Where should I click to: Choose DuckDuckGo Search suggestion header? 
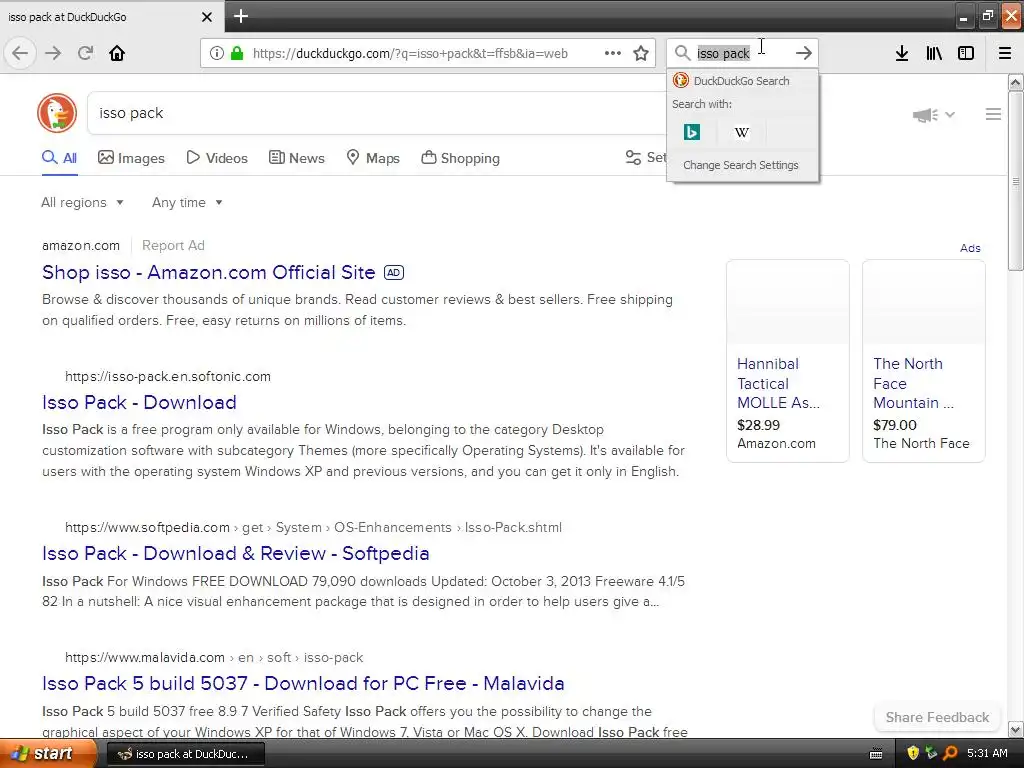(743, 81)
